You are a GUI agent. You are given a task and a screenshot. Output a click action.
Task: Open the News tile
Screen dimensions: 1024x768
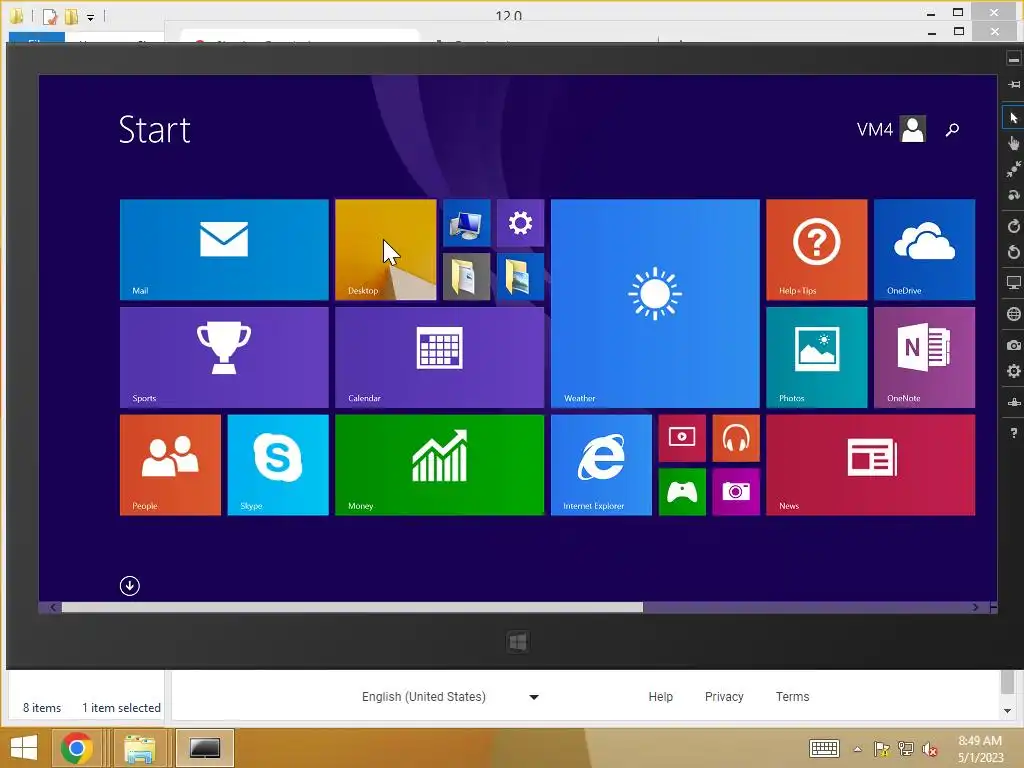[x=871, y=465]
